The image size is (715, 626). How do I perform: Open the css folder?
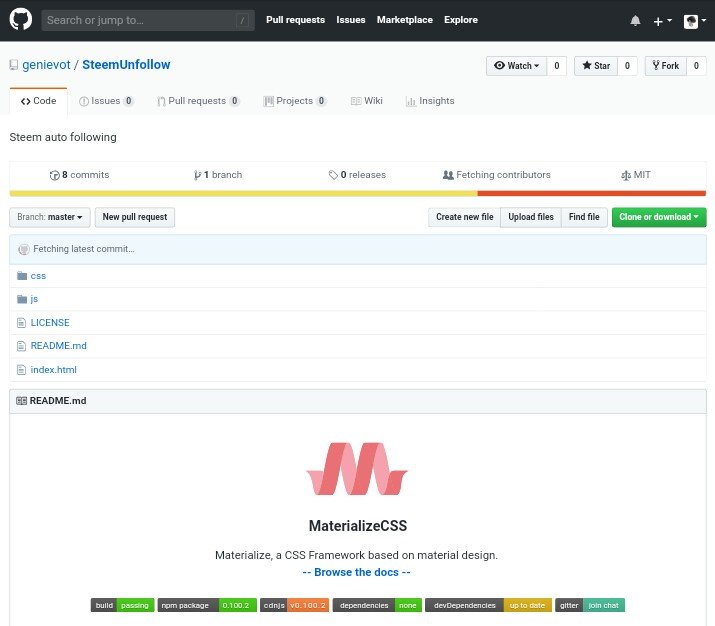click(x=38, y=276)
